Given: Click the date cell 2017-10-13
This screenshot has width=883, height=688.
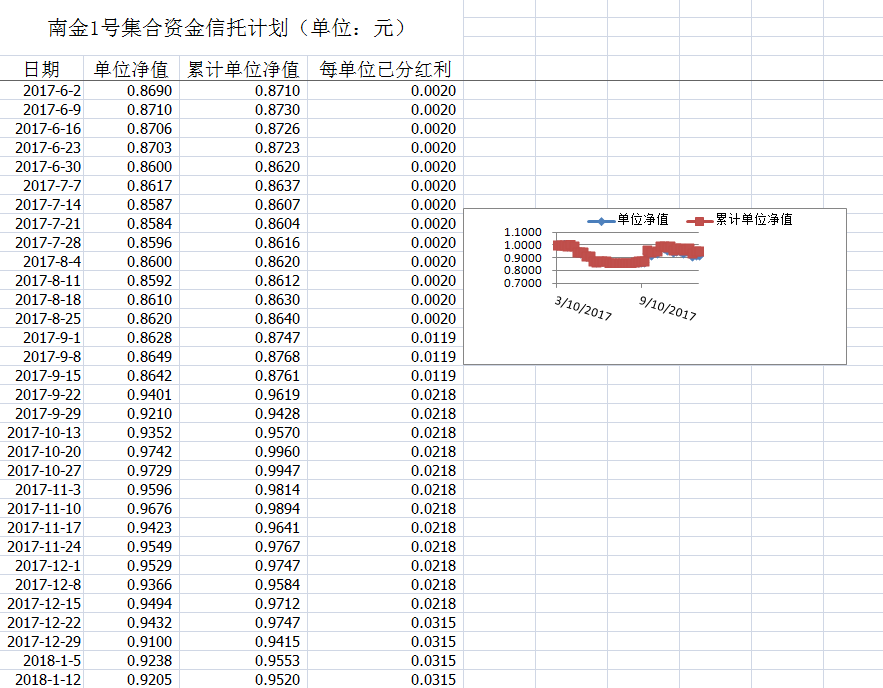Looking at the screenshot, I should pyautogui.click(x=45, y=433).
